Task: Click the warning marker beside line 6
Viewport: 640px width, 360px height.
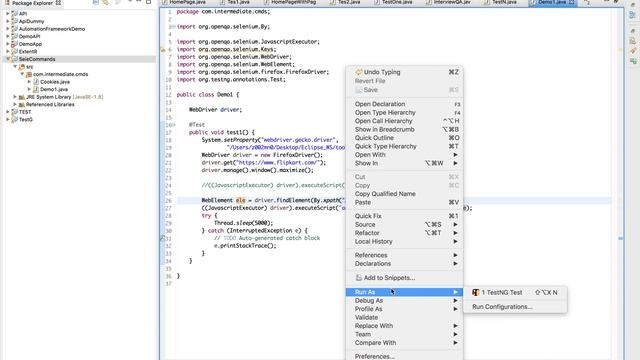Action: tap(162, 49)
